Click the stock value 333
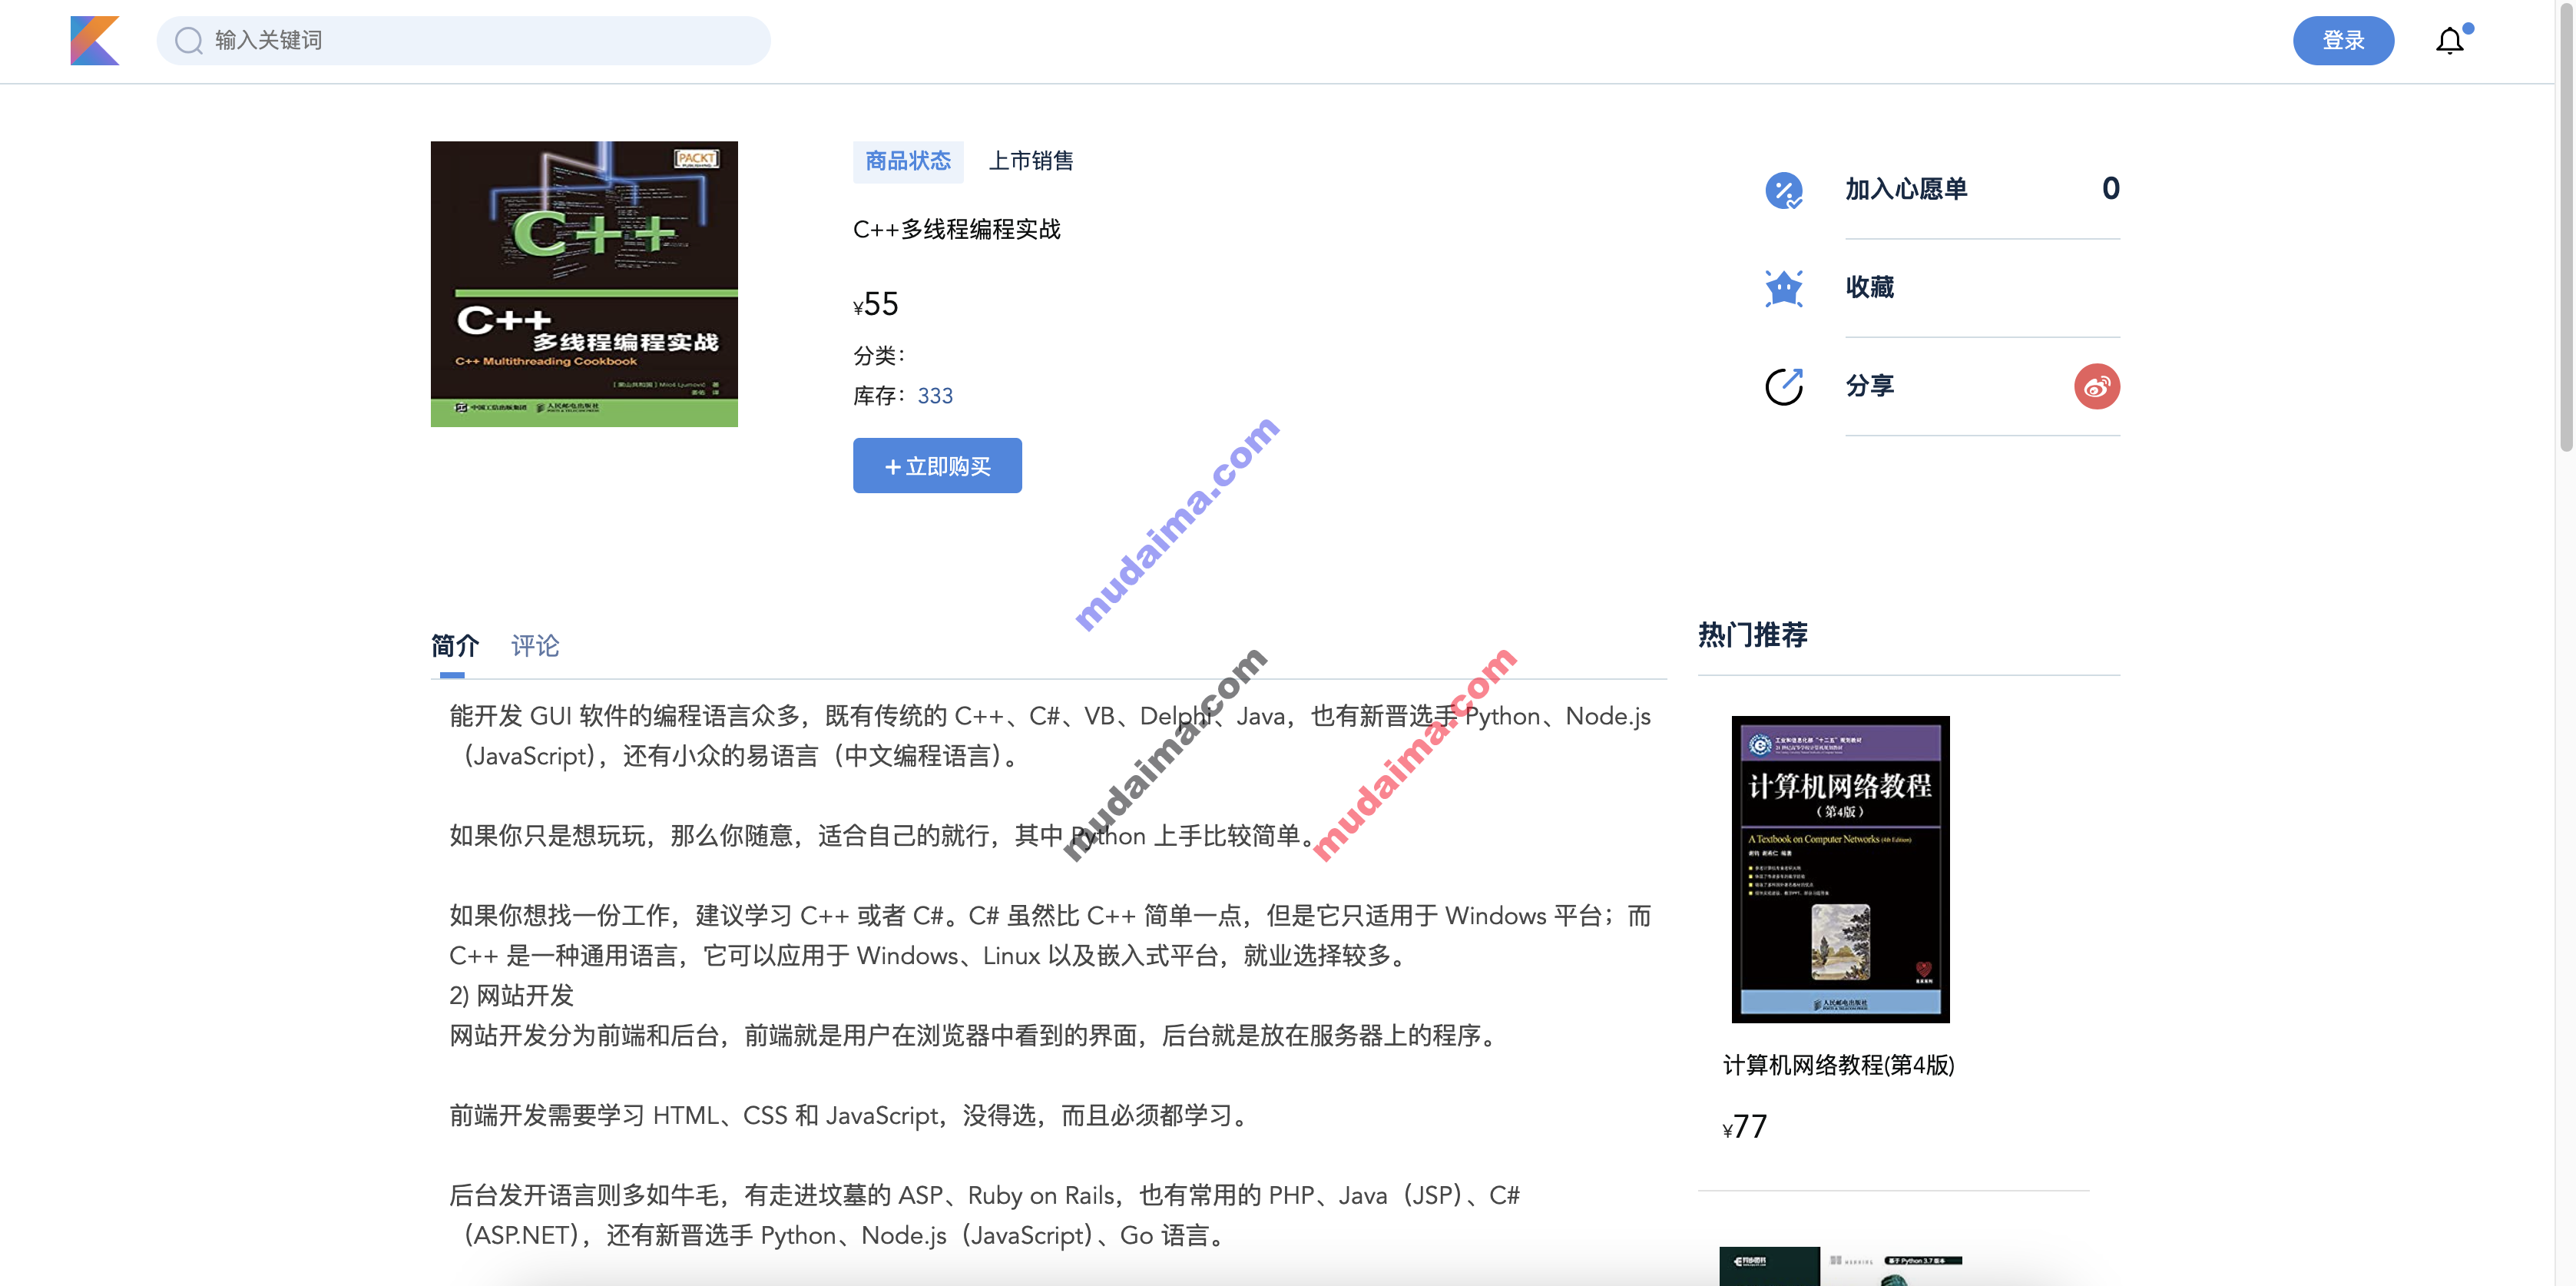This screenshot has width=2576, height=1286. (x=935, y=396)
